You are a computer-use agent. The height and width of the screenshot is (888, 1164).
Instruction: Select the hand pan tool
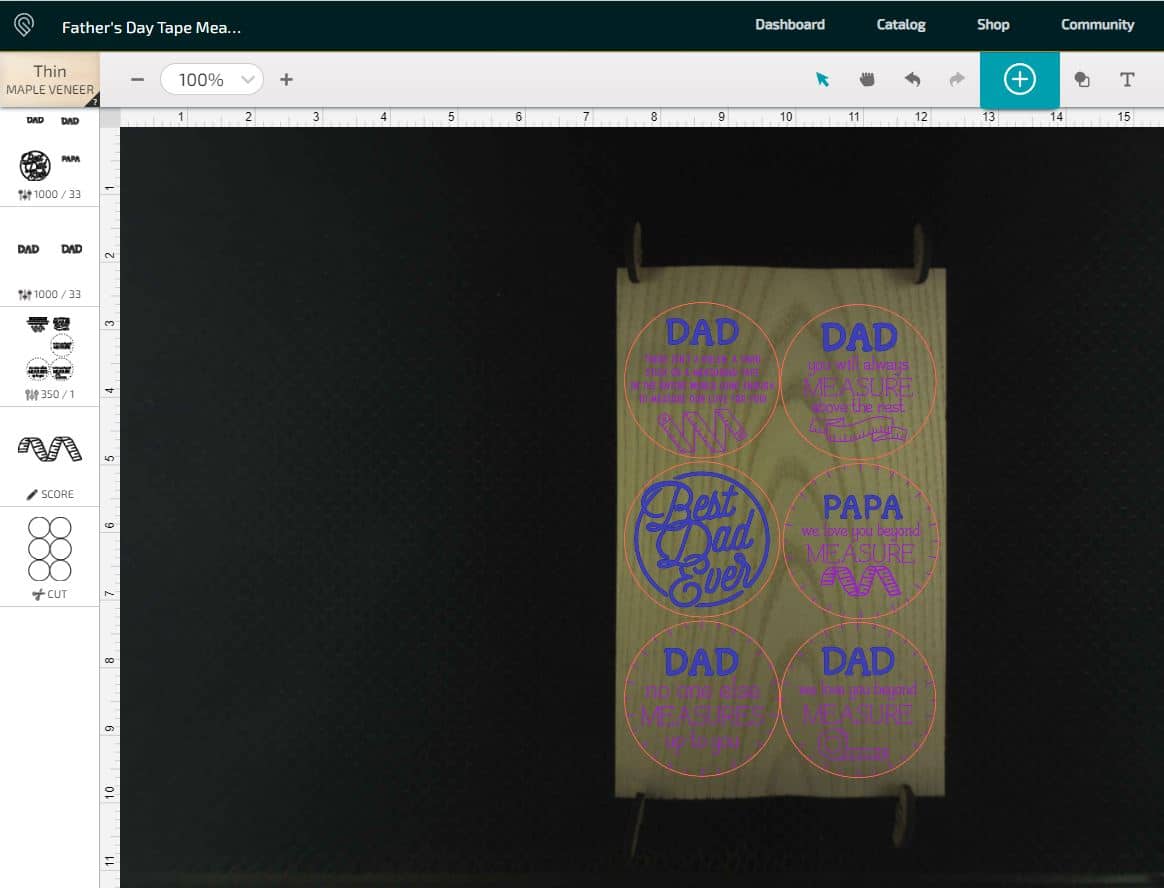866,79
